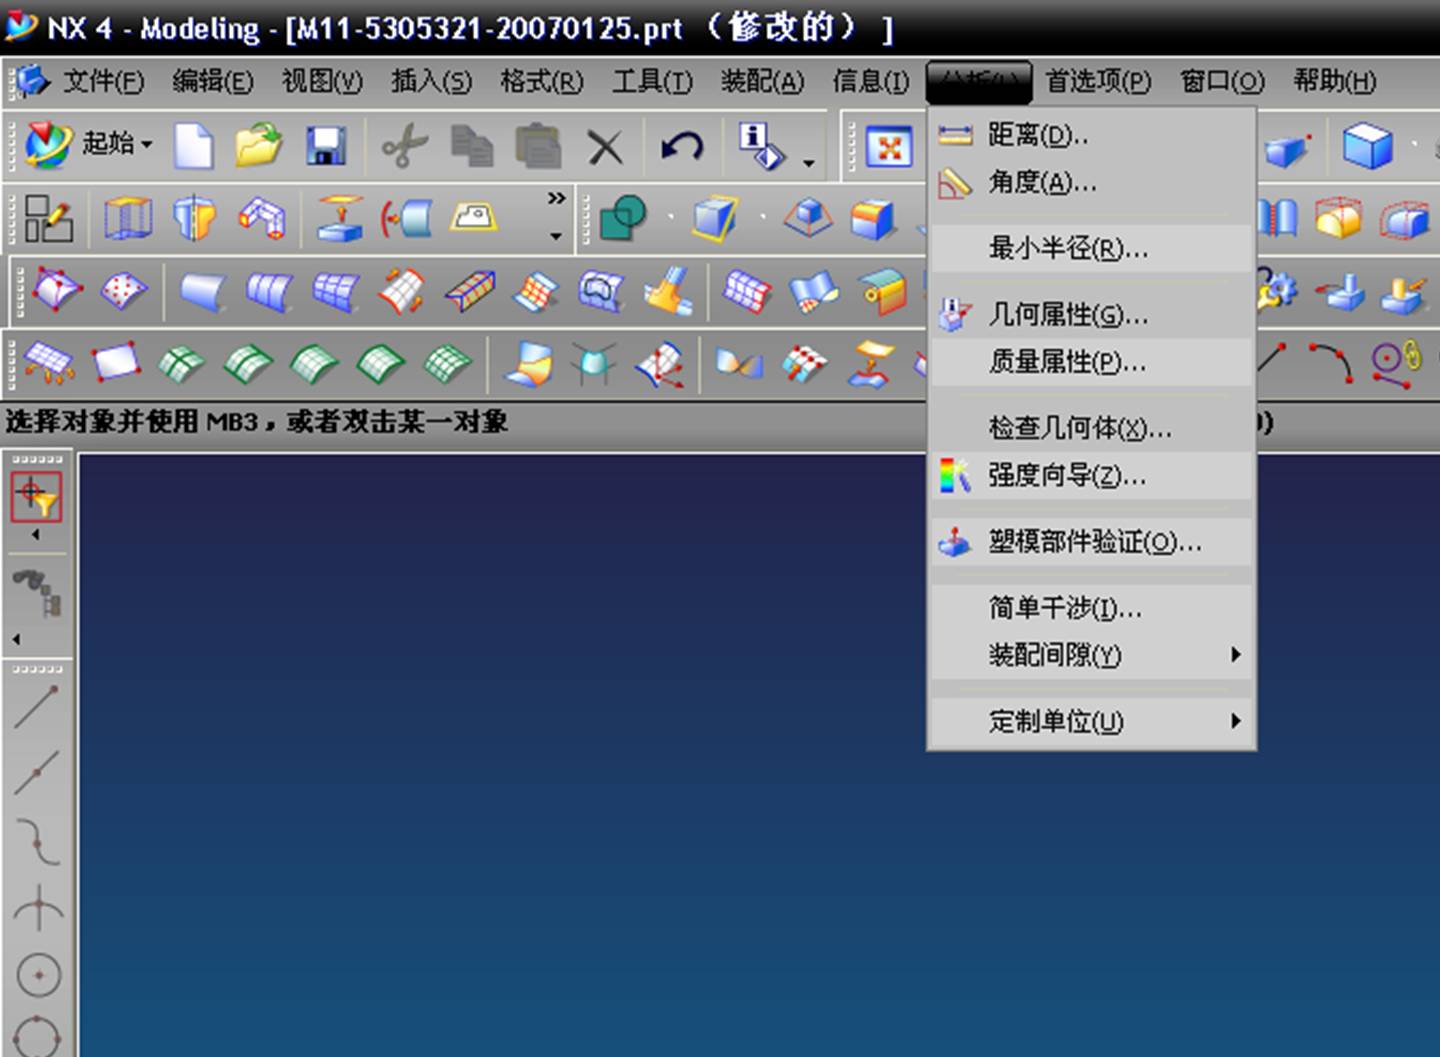Click the 起始 globe icon

(45, 145)
